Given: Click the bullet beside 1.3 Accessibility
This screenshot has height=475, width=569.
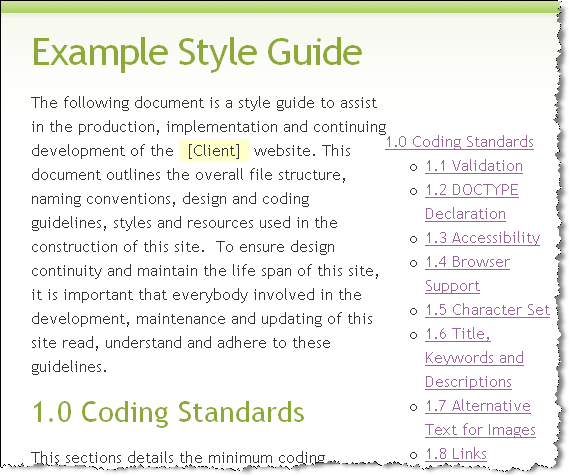Looking at the screenshot, I should pyautogui.click(x=413, y=239).
